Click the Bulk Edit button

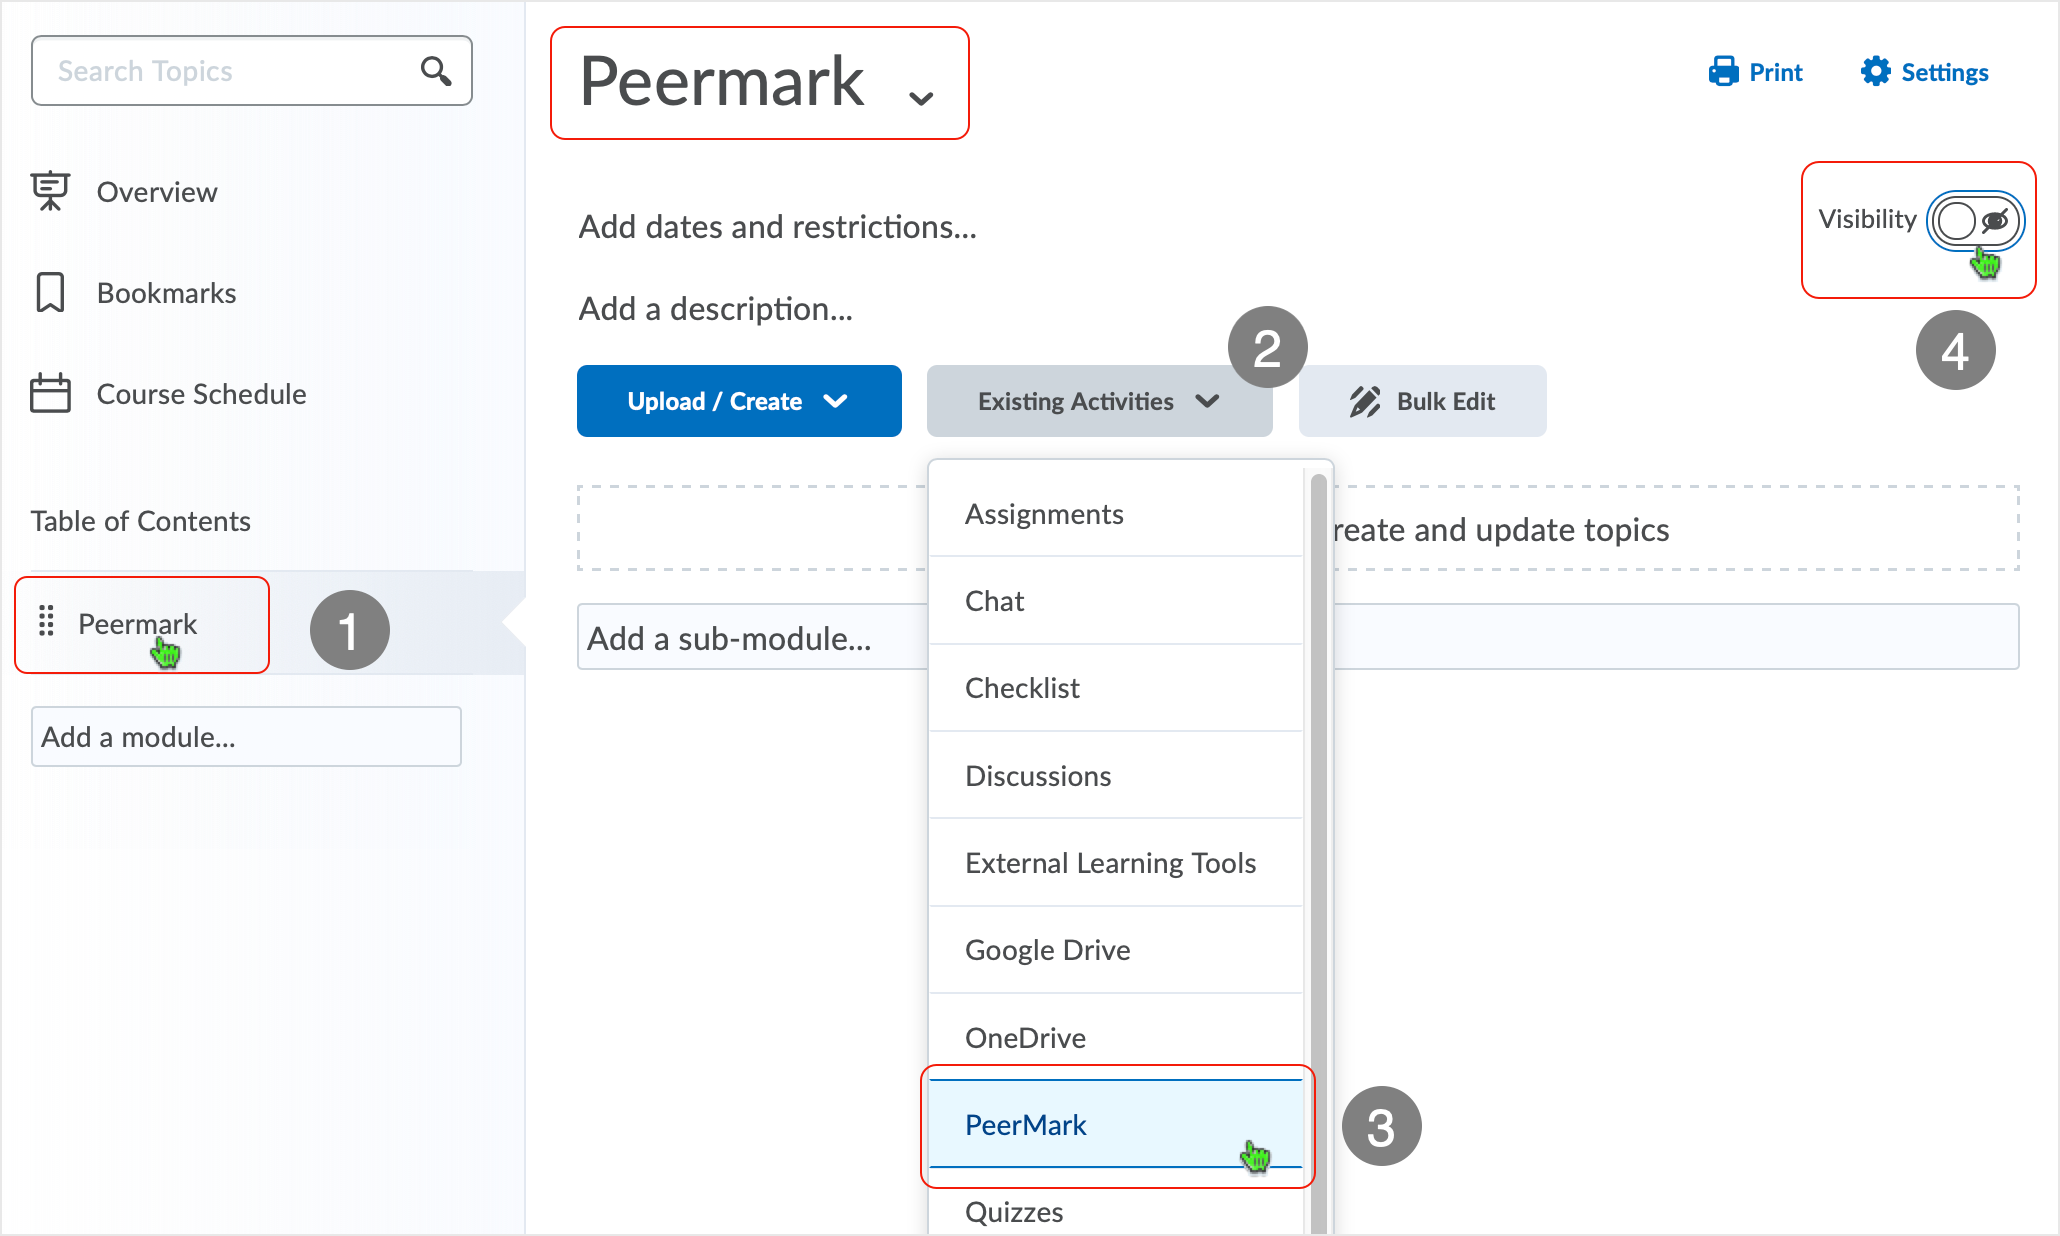(1422, 401)
